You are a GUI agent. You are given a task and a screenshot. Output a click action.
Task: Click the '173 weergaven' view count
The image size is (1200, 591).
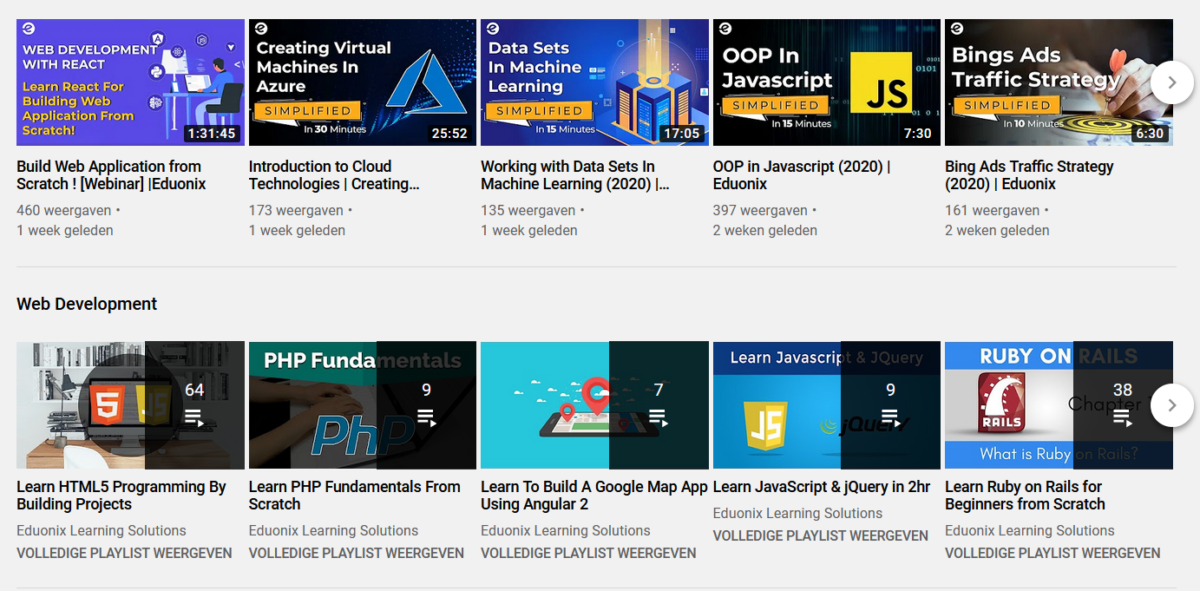pyautogui.click(x=296, y=211)
